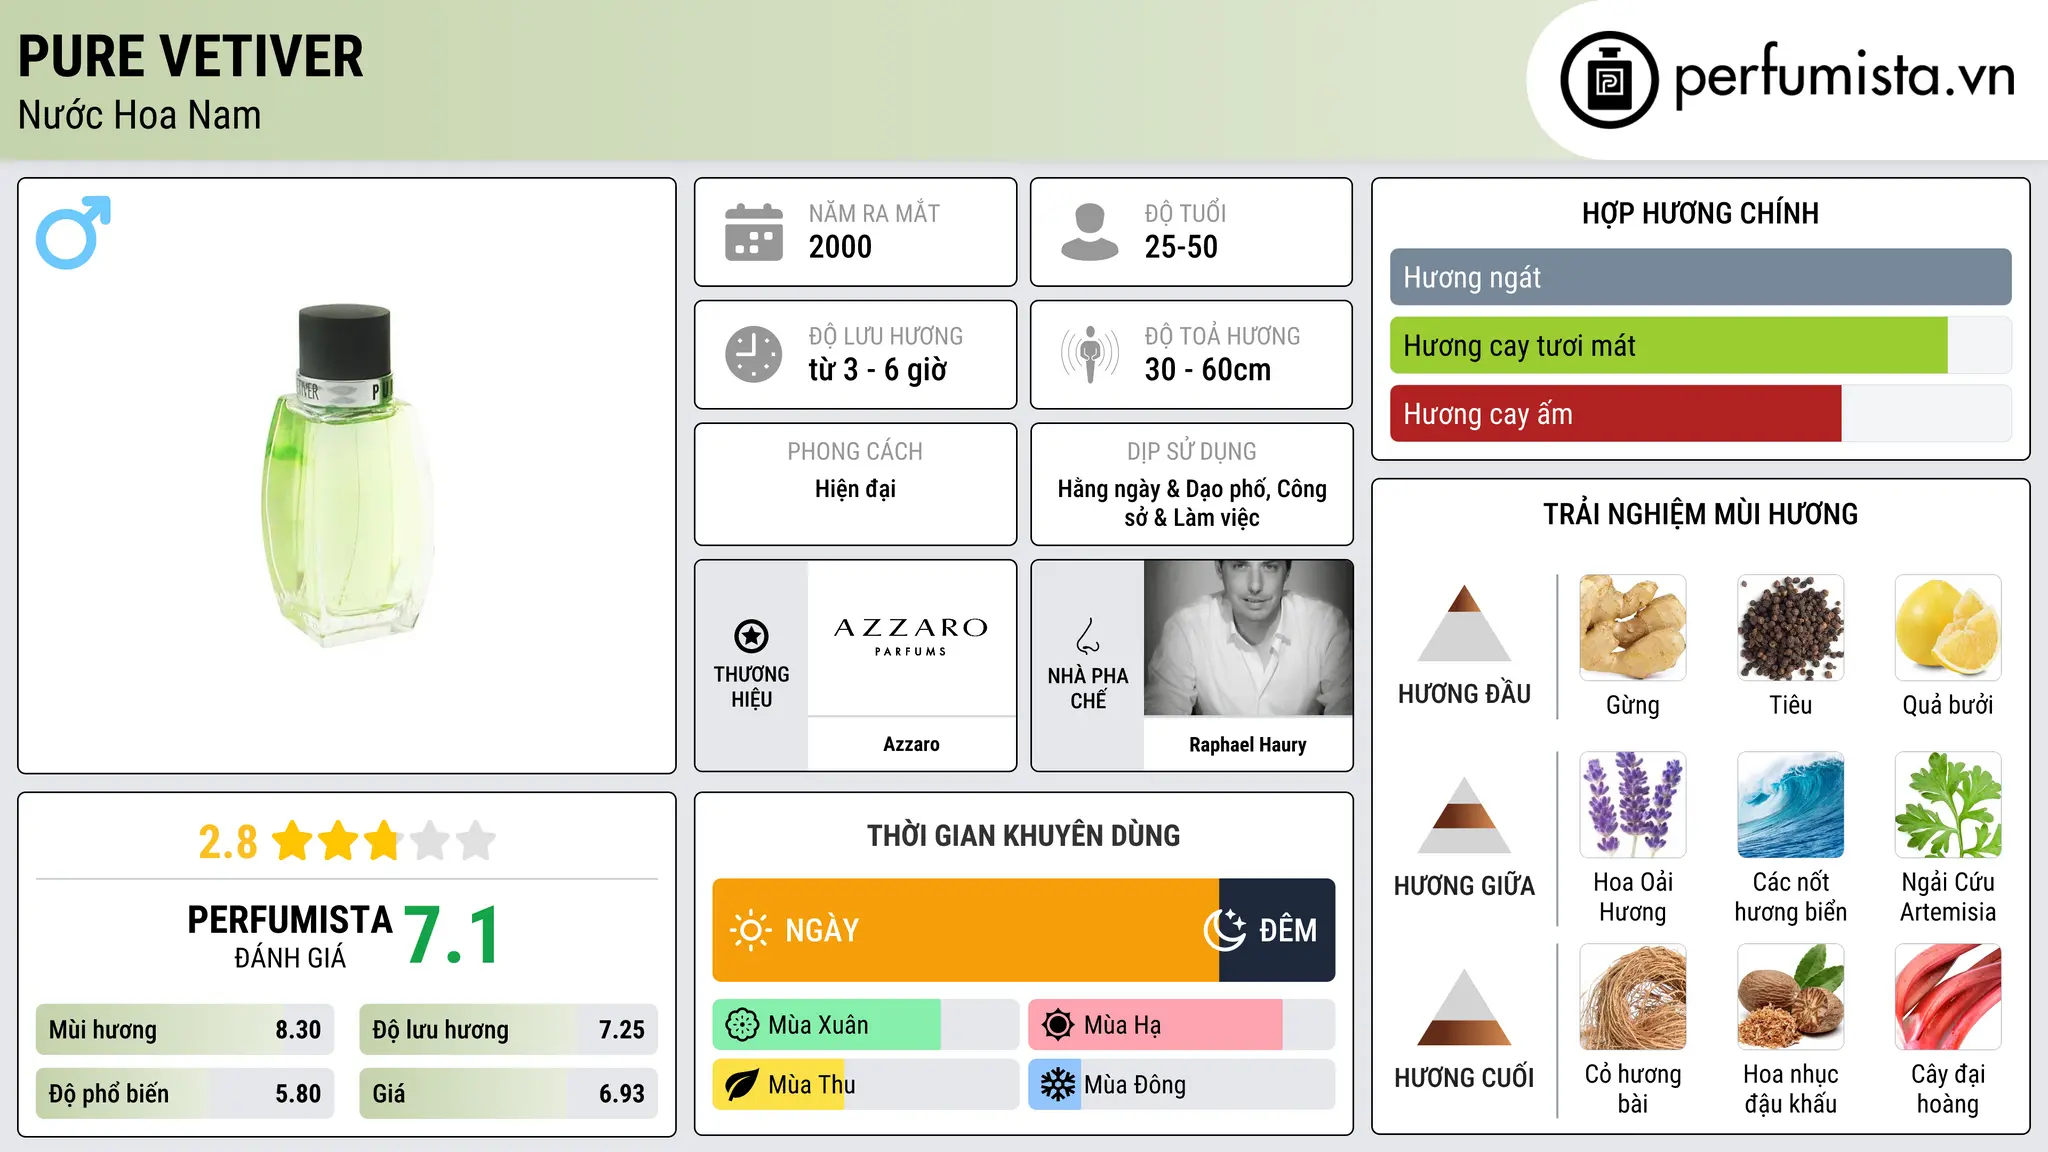Screen dimensions: 2048x1152
Task: Click the THỜI GIAN KHUYÊN DÙNG heading
Action: [1024, 835]
